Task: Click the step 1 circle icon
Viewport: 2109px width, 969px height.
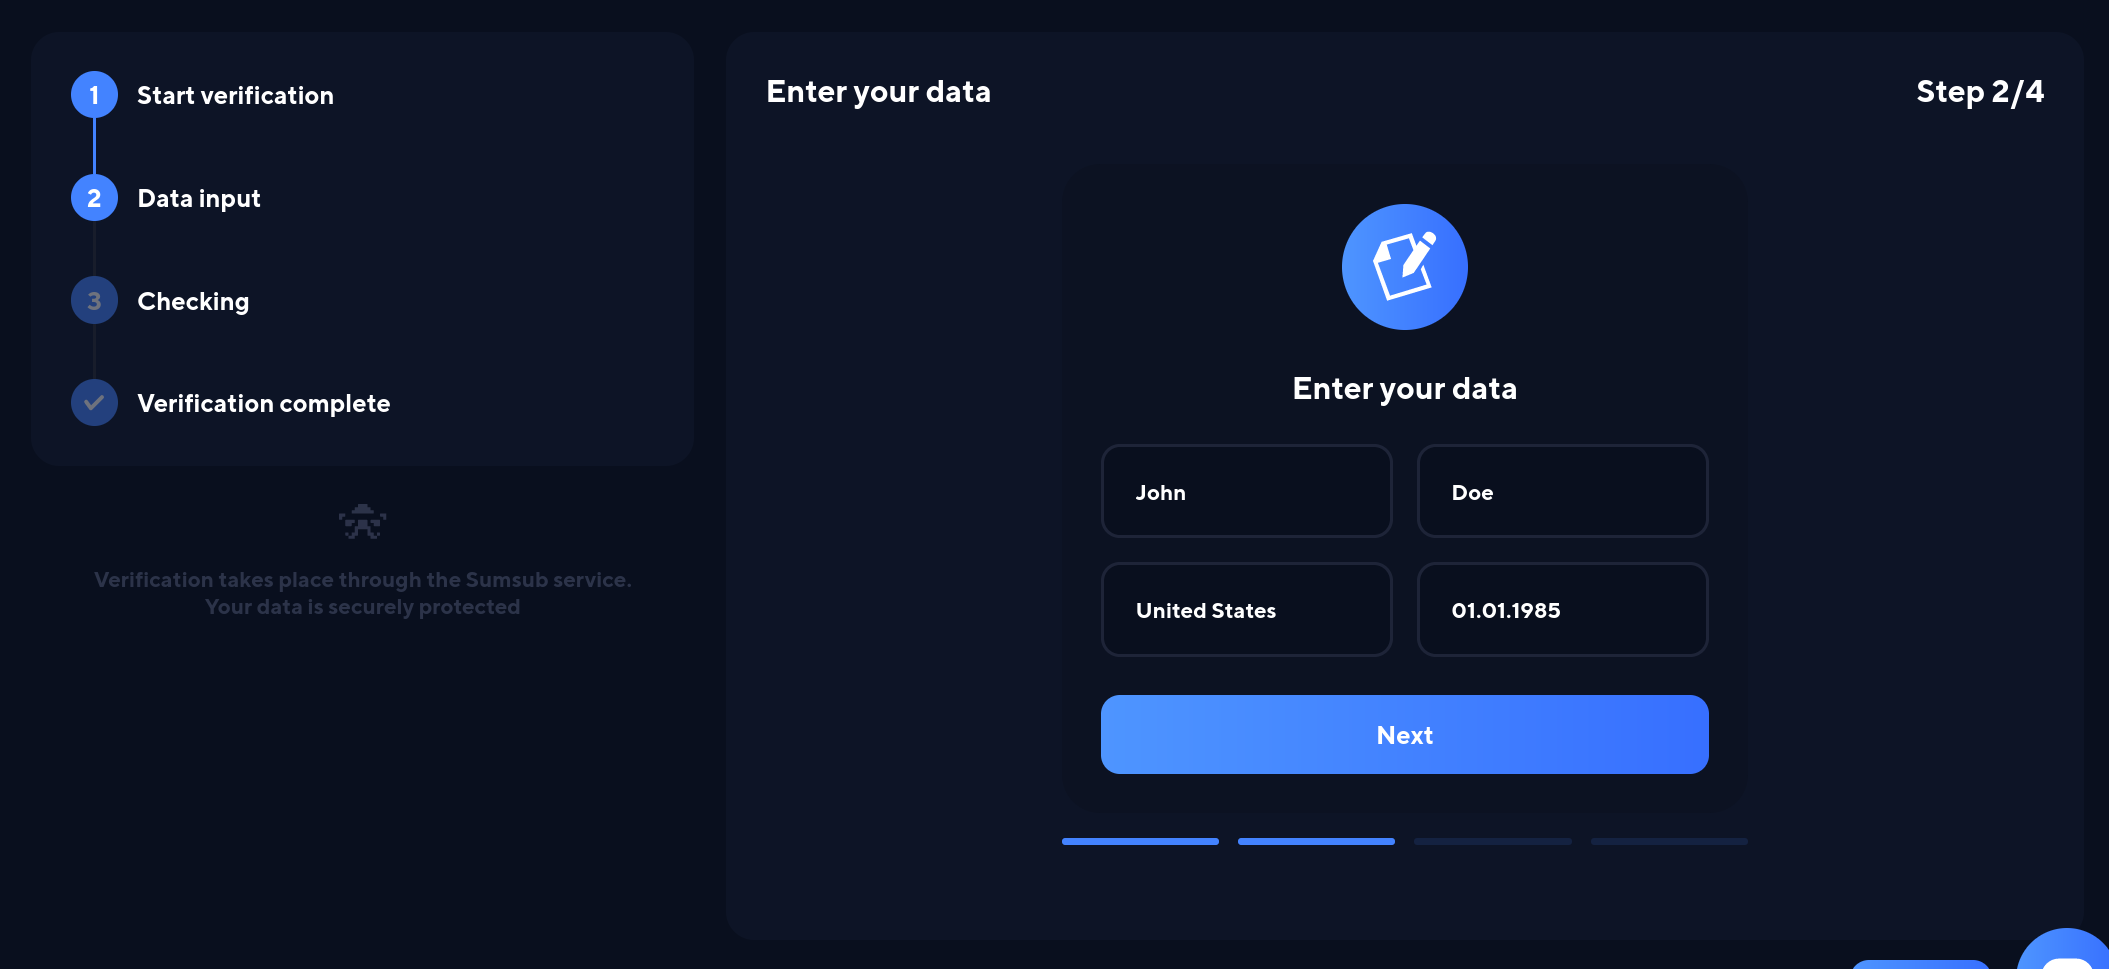Action: coord(94,95)
